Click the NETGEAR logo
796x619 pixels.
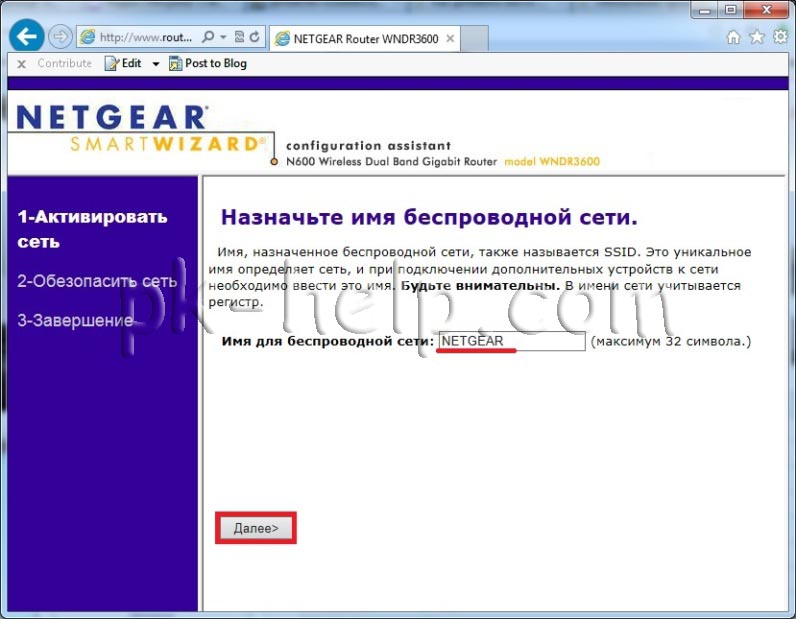(112, 117)
